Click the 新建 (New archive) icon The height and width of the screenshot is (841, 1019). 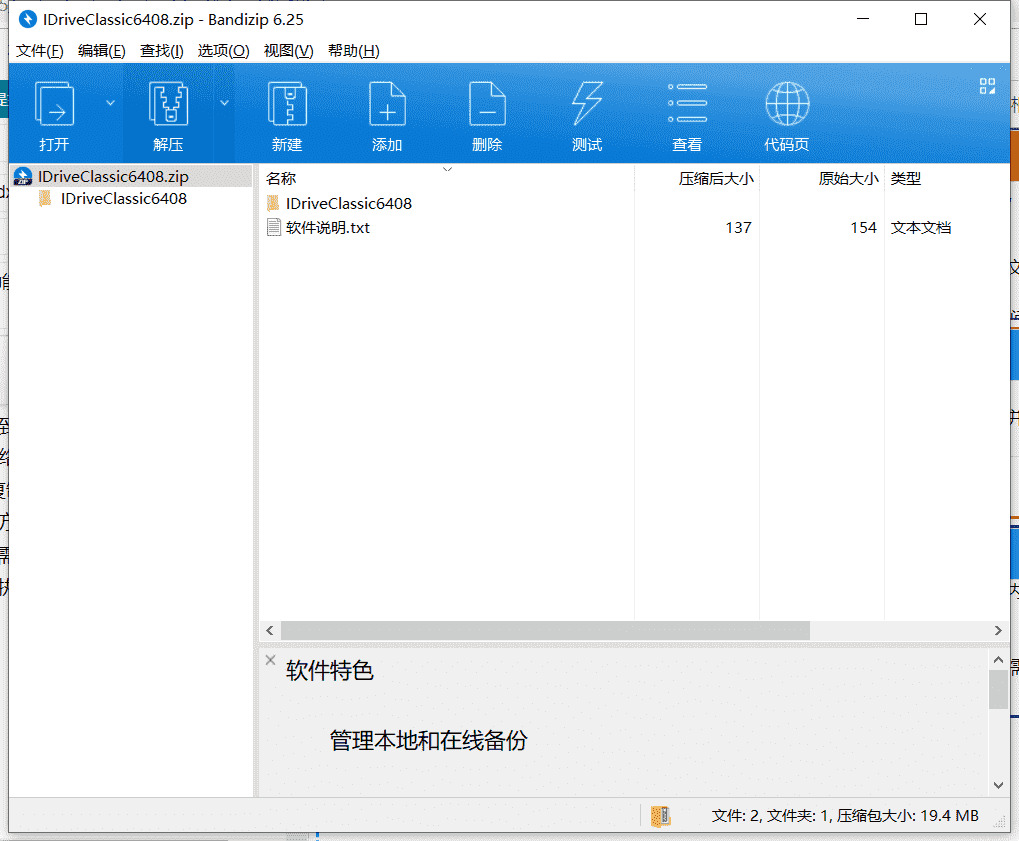(x=287, y=104)
